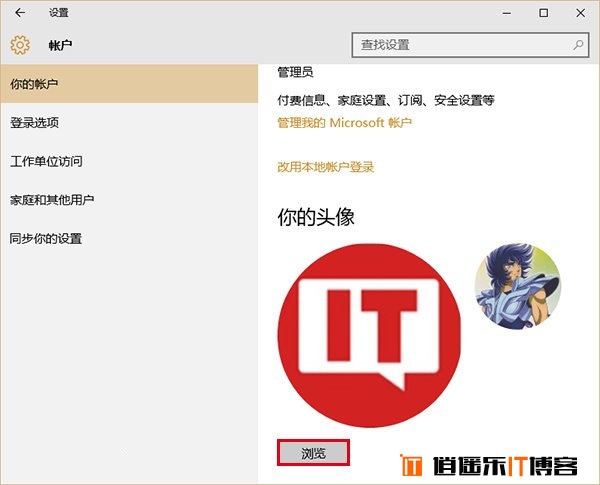Click the 管理员 text
This screenshot has width=600, height=485.
pyautogui.click(x=295, y=72)
